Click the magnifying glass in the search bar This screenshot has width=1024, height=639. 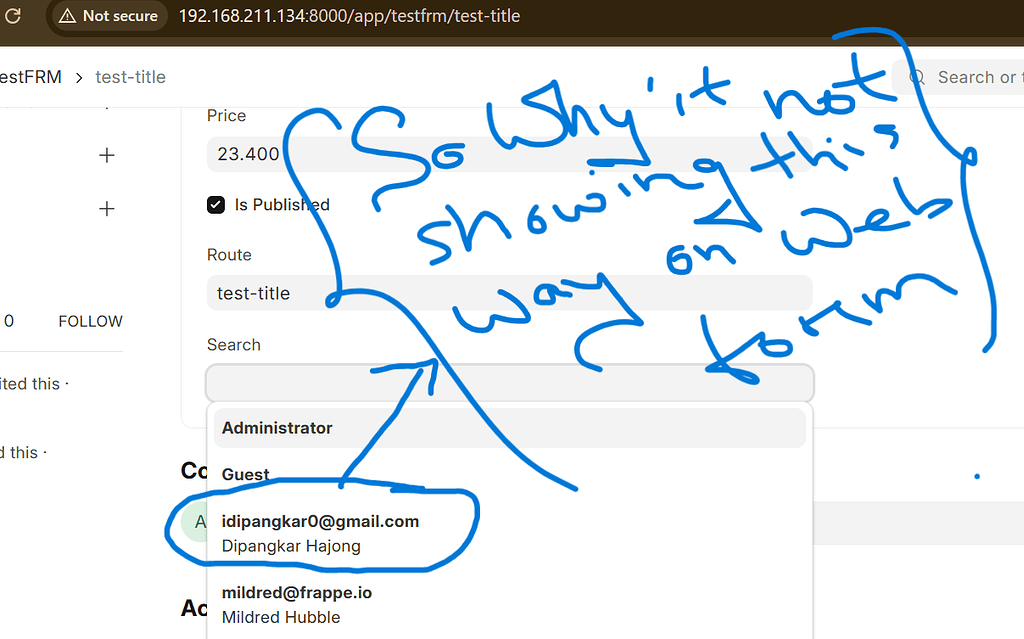916,77
